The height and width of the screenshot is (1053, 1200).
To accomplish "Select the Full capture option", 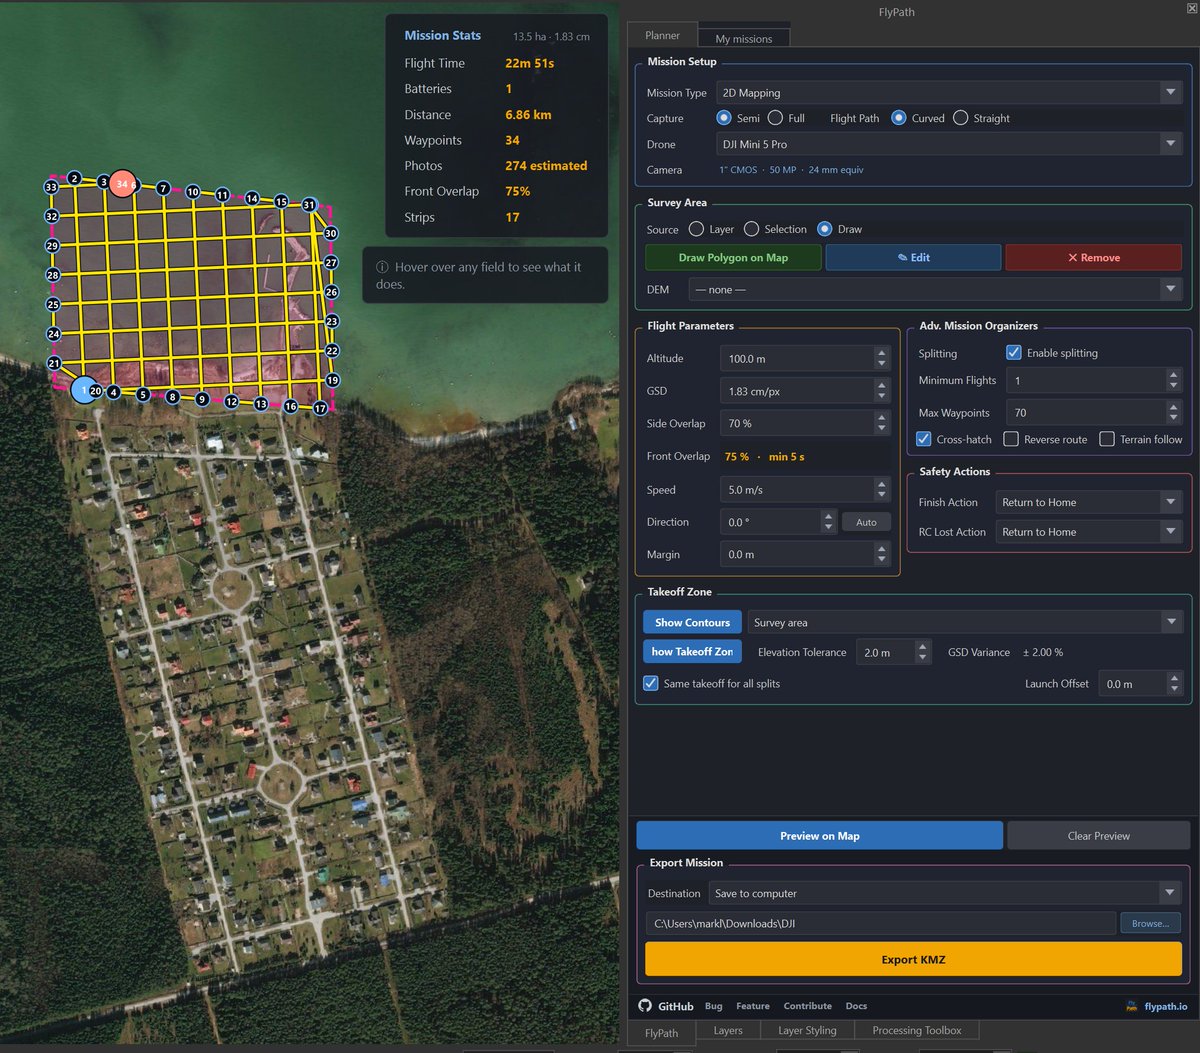I will coord(775,118).
